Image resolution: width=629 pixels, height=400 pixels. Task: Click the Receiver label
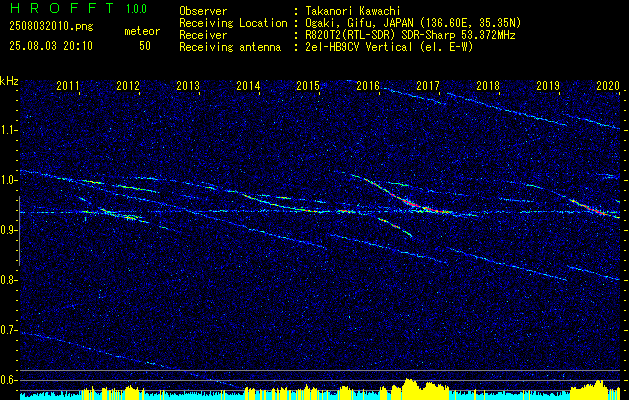tap(203, 35)
